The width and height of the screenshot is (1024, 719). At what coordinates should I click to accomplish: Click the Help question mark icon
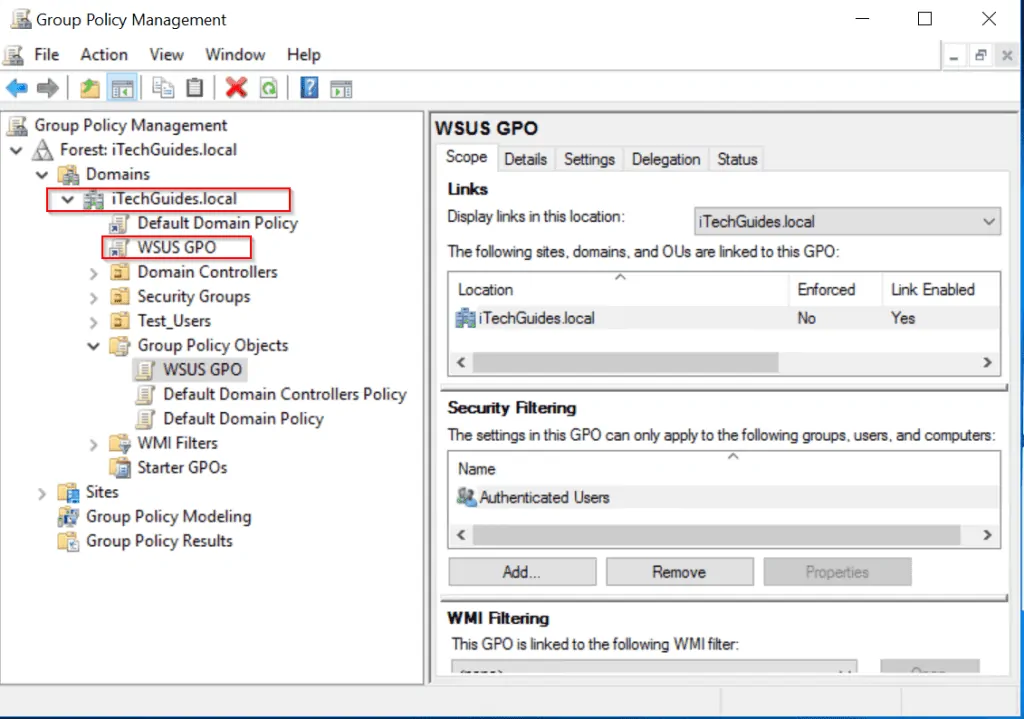coord(307,88)
